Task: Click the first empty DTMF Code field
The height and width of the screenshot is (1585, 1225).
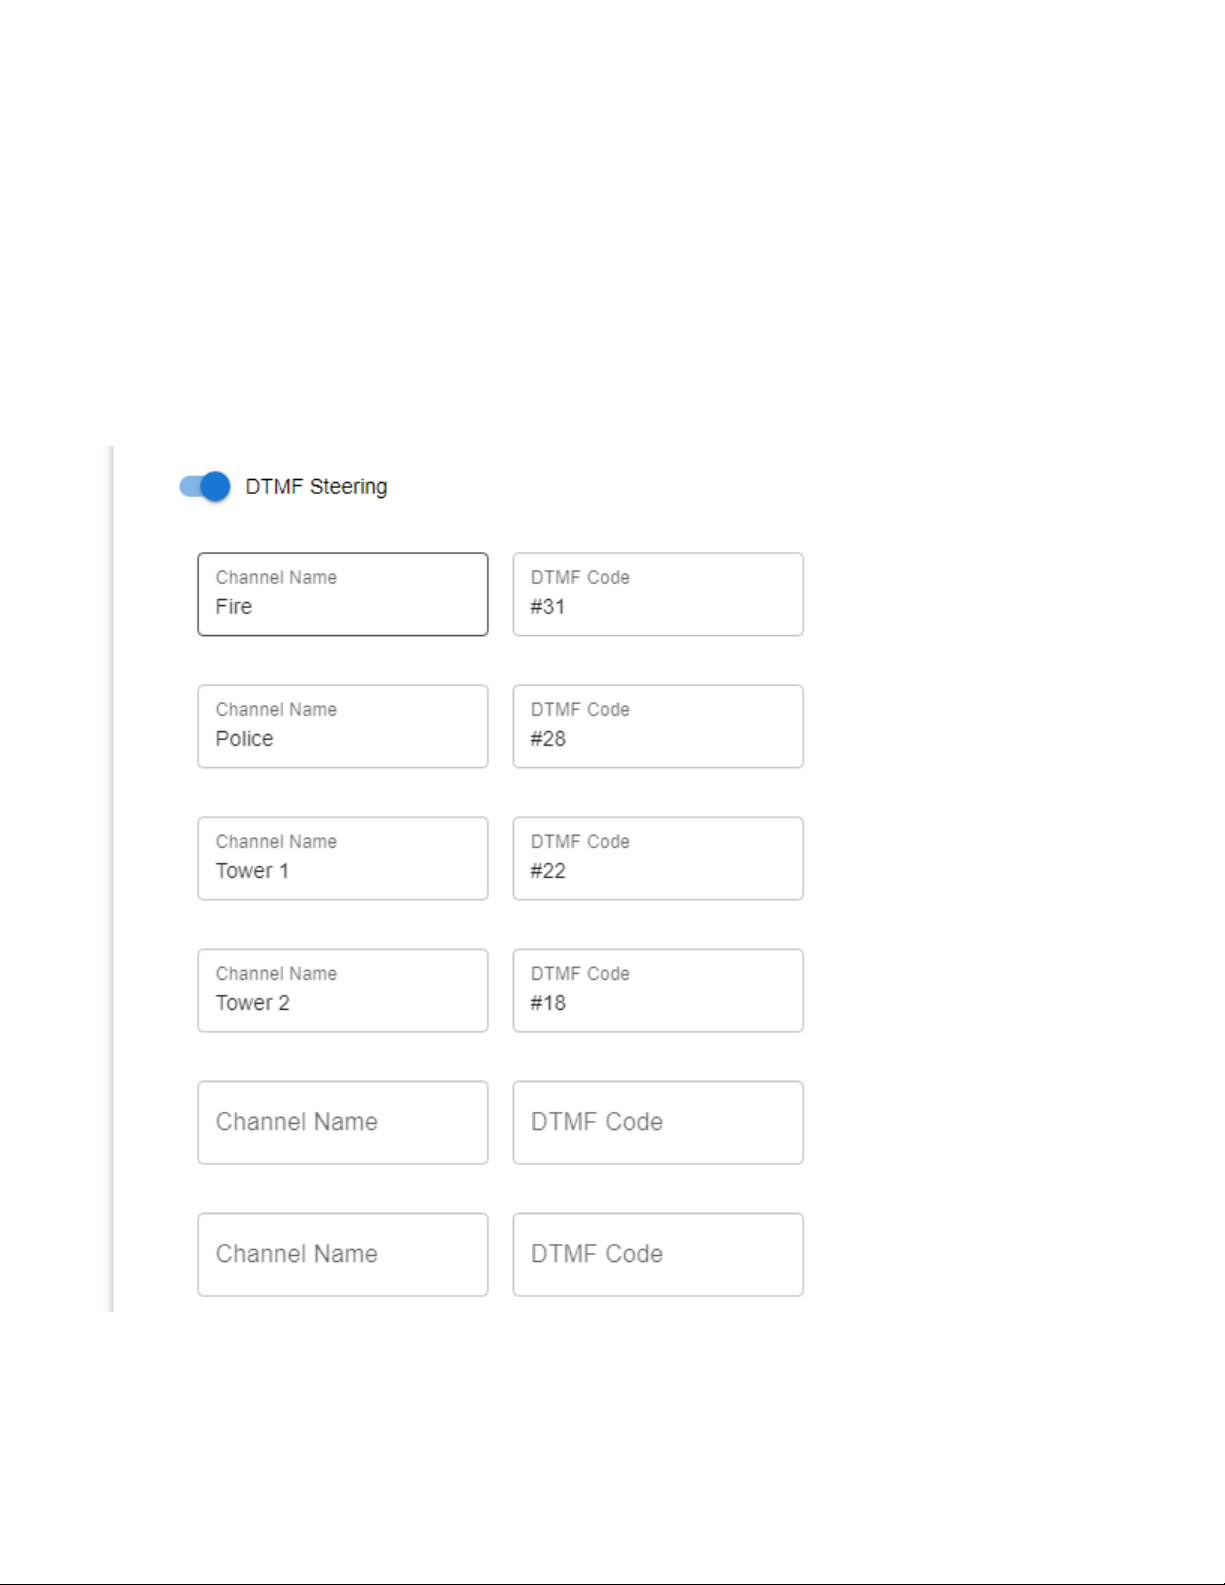Action: (x=658, y=1122)
